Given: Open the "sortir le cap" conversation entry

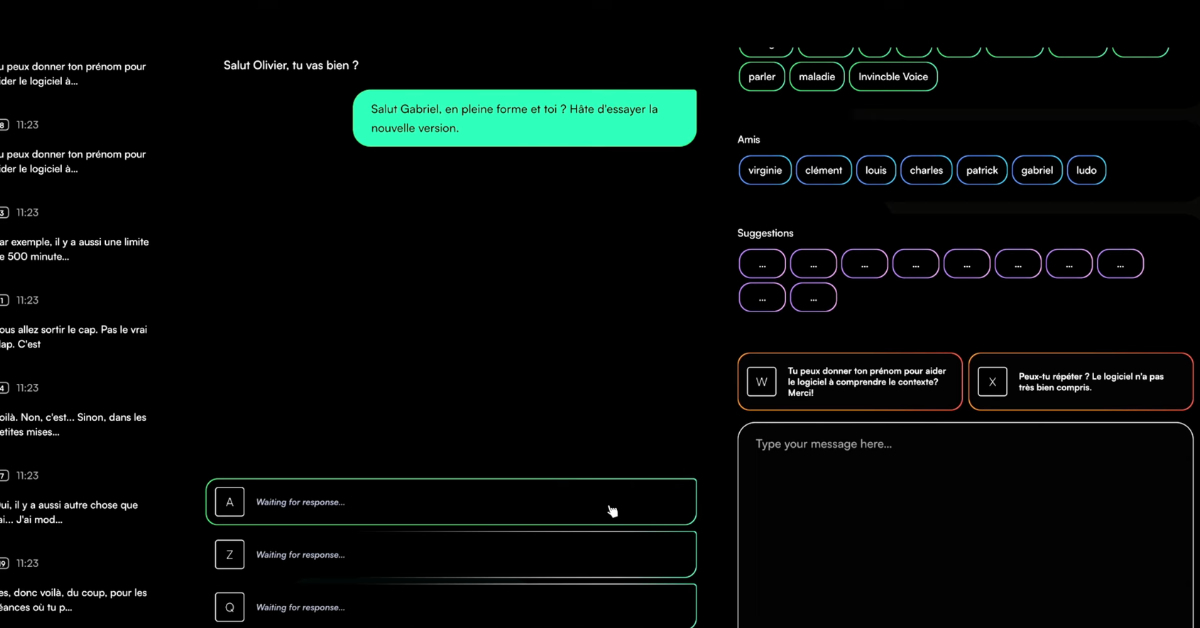Looking at the screenshot, I should pyautogui.click(x=74, y=337).
